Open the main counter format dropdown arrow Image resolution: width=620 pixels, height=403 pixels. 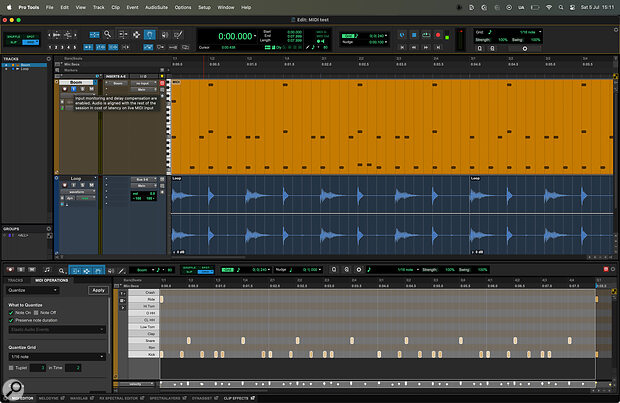point(255,36)
